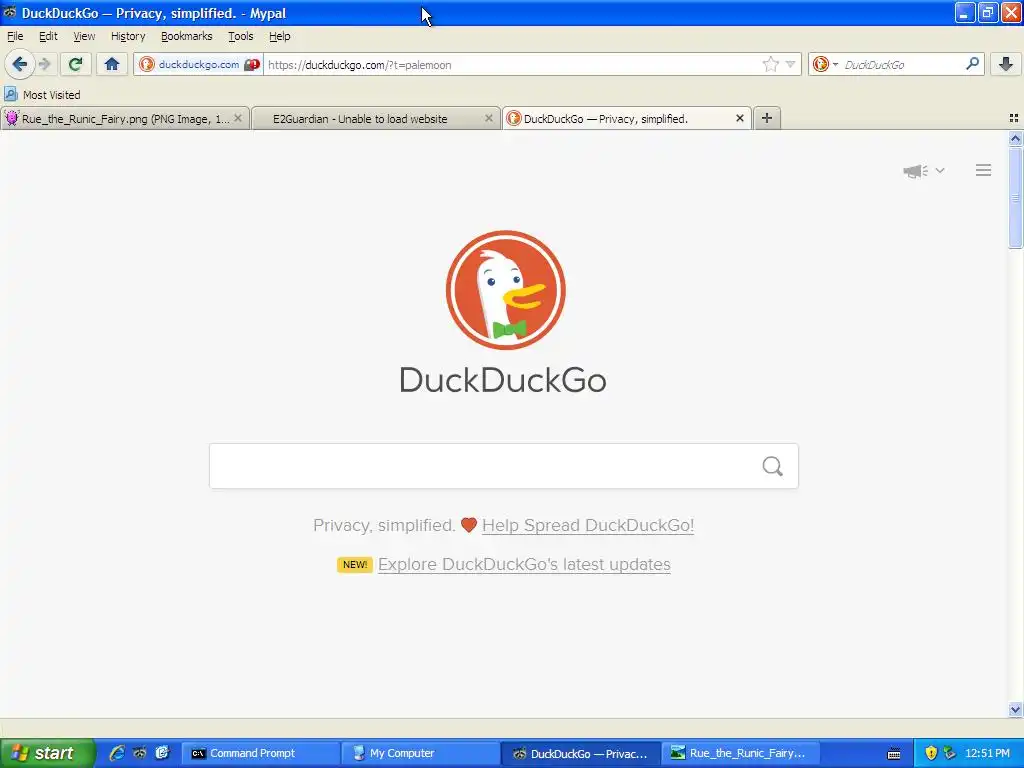Click the 12:51 PM system clock

[x=987, y=753]
